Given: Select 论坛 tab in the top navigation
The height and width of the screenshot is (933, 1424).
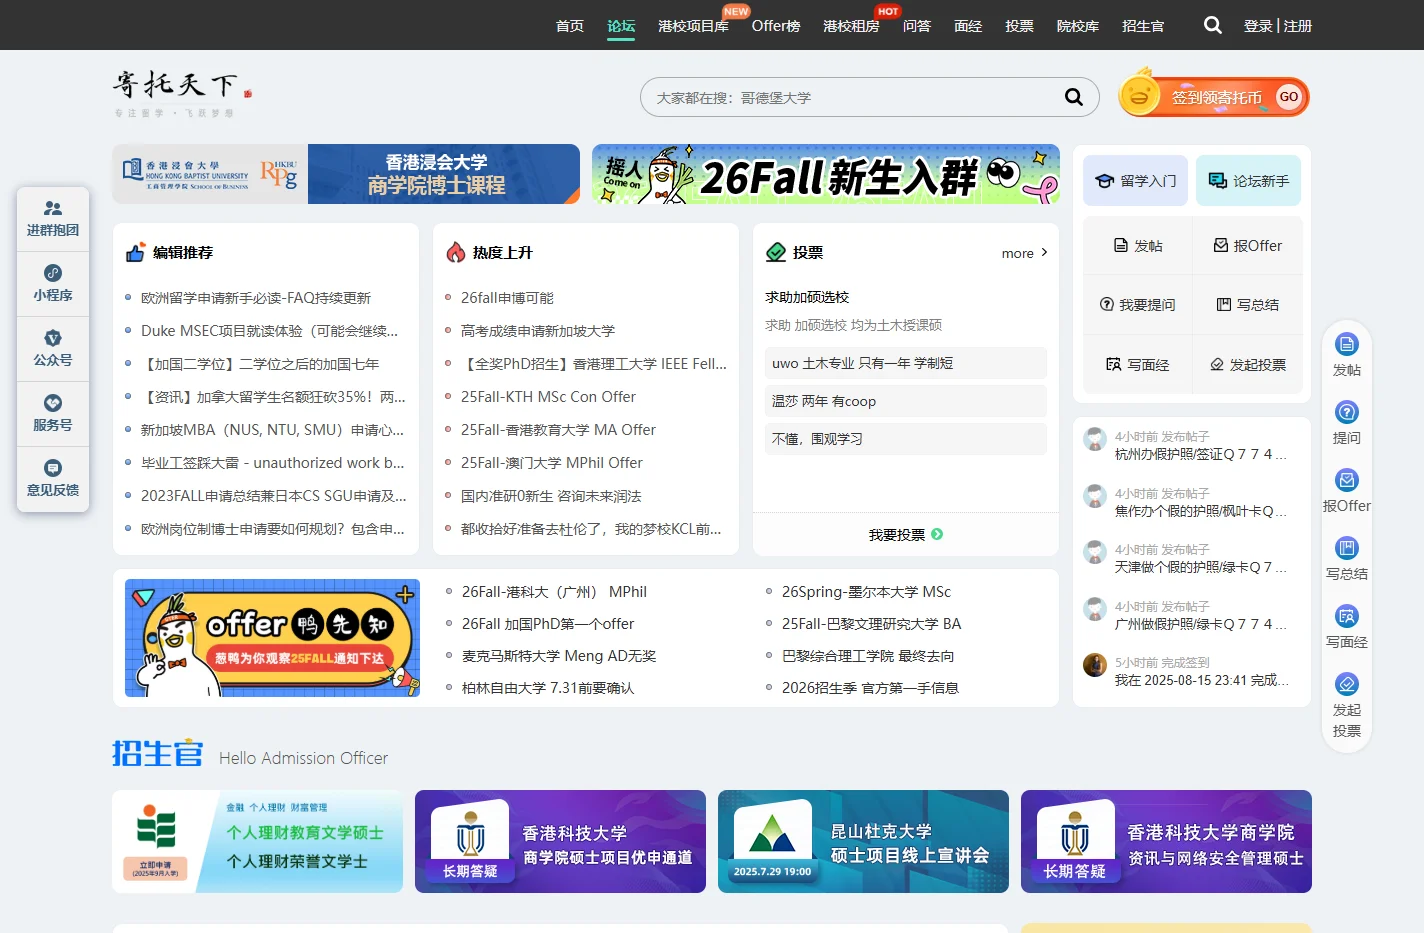Looking at the screenshot, I should pos(621,26).
